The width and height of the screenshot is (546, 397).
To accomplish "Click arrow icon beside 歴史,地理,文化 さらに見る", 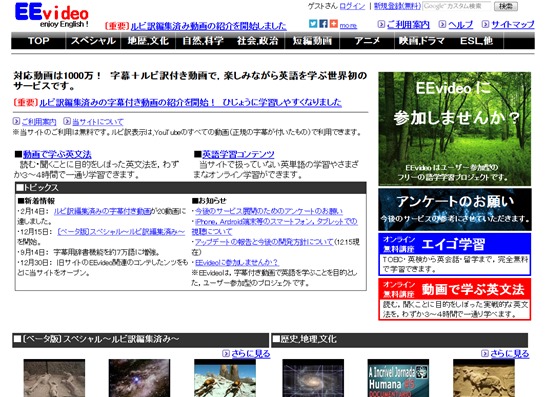I will 485,353.
